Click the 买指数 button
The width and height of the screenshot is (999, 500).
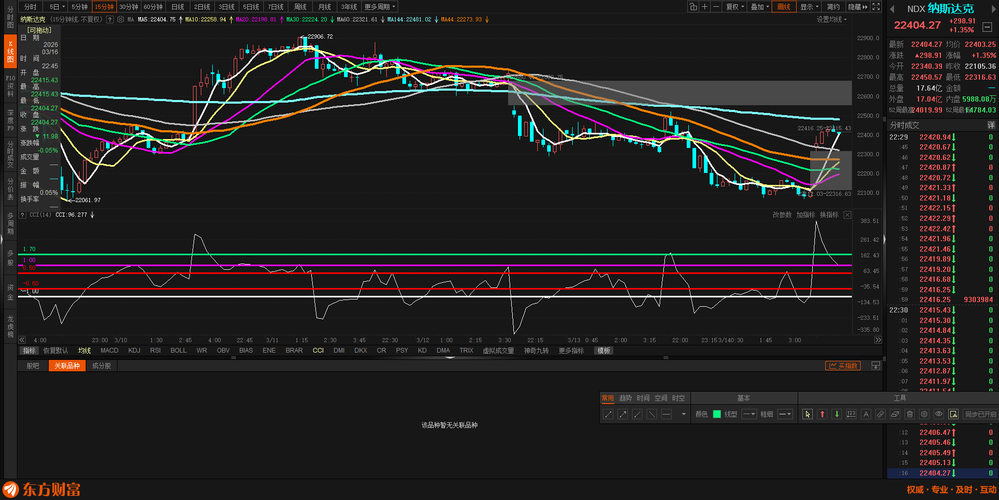(x=844, y=366)
